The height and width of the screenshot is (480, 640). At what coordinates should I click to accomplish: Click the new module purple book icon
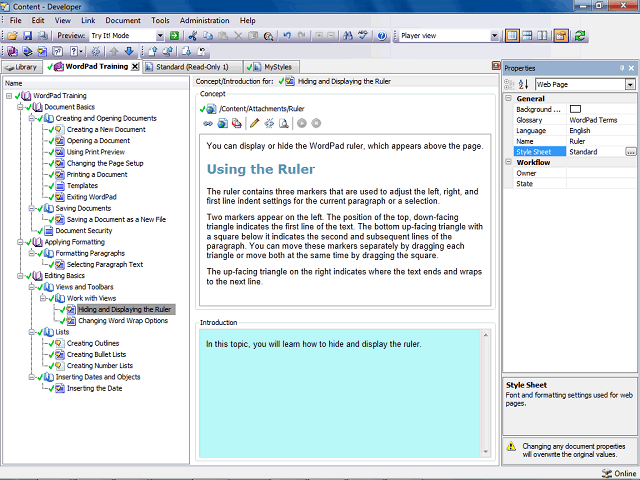pos(12,51)
